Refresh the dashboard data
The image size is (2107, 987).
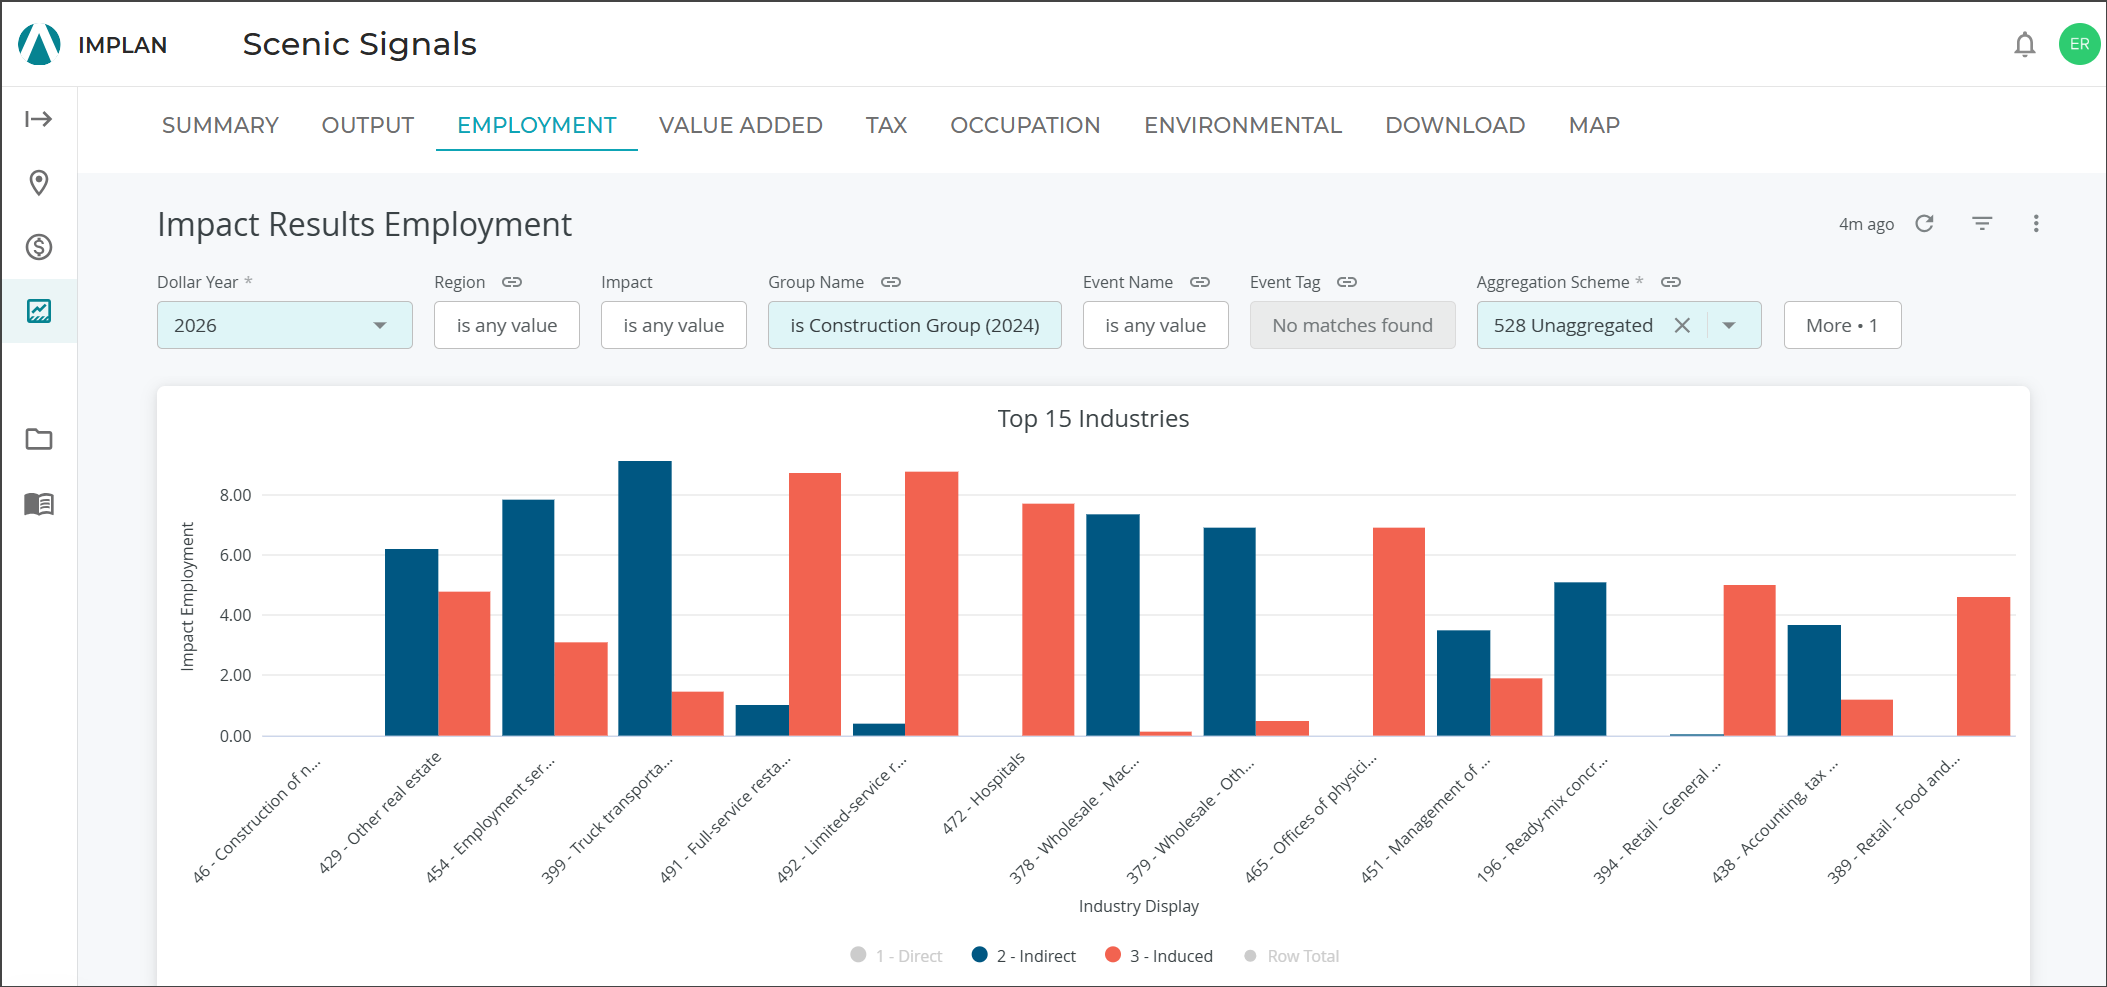tap(1924, 223)
